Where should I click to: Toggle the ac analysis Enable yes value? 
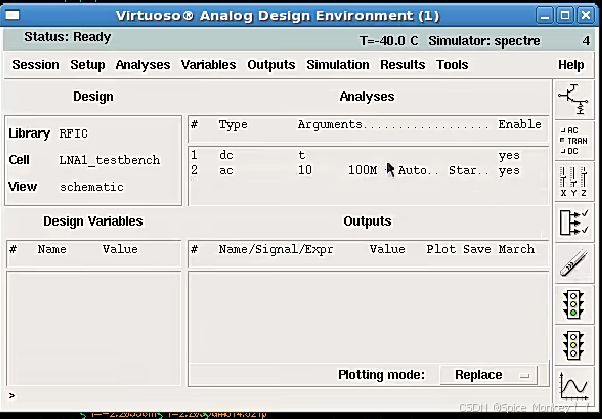(509, 171)
